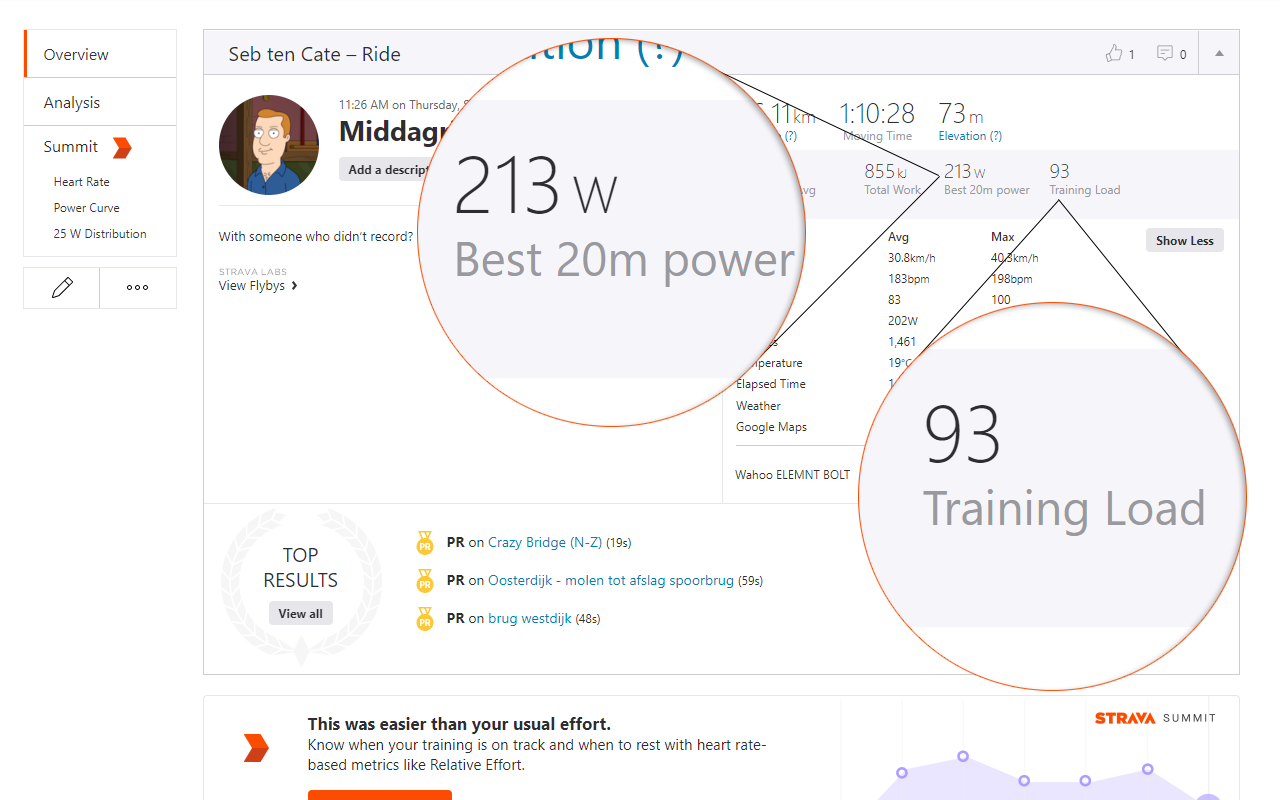
Task: Click the small 213 W Best 20m power stat
Action: pyautogui.click(x=986, y=179)
